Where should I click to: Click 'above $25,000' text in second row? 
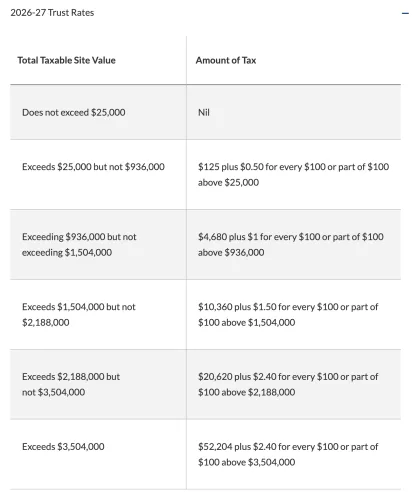pos(228,183)
